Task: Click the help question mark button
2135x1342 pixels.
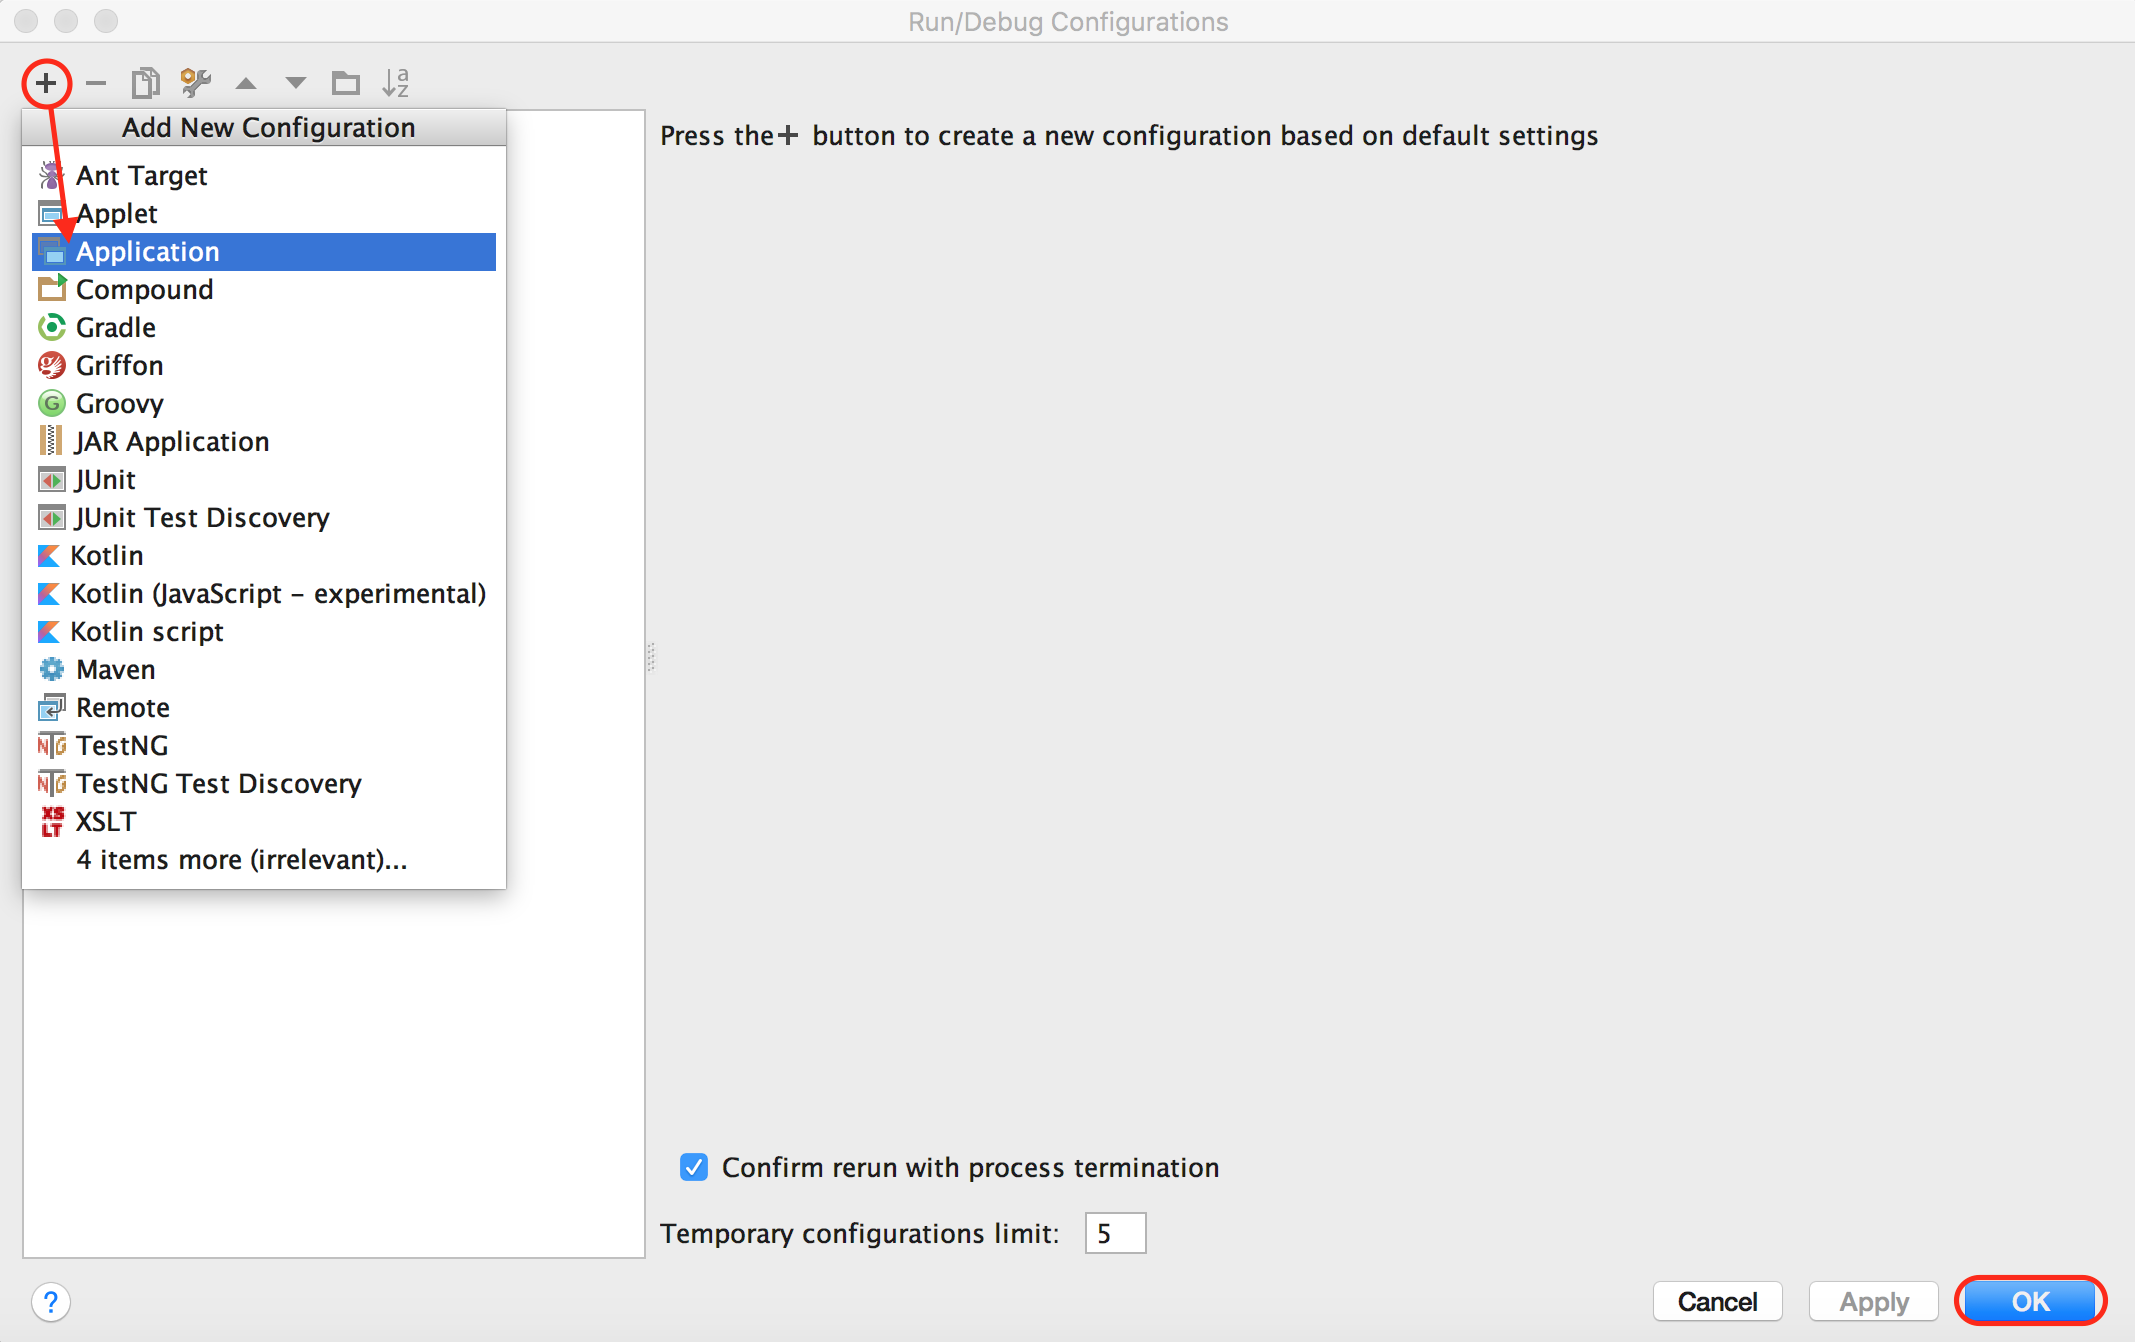Action: pyautogui.click(x=51, y=1302)
